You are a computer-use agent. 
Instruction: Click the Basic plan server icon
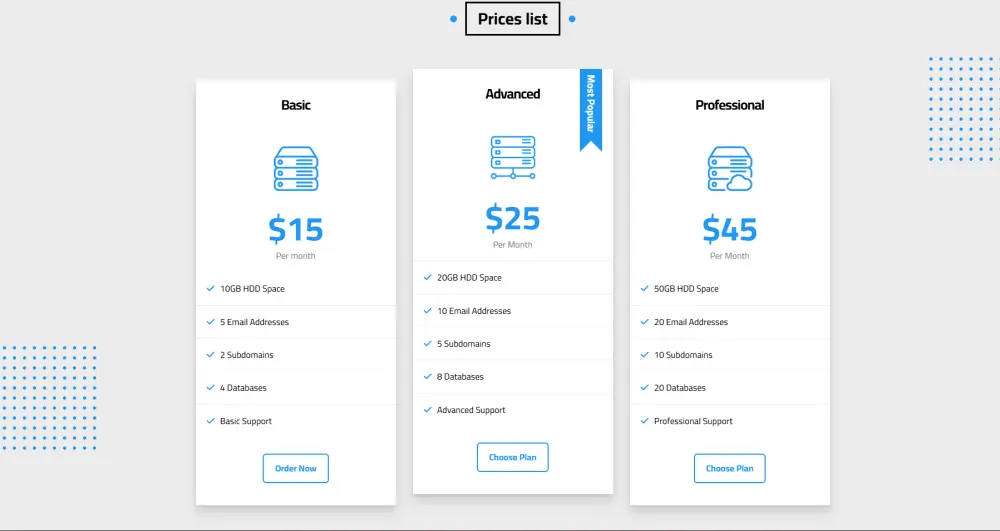(x=295, y=169)
